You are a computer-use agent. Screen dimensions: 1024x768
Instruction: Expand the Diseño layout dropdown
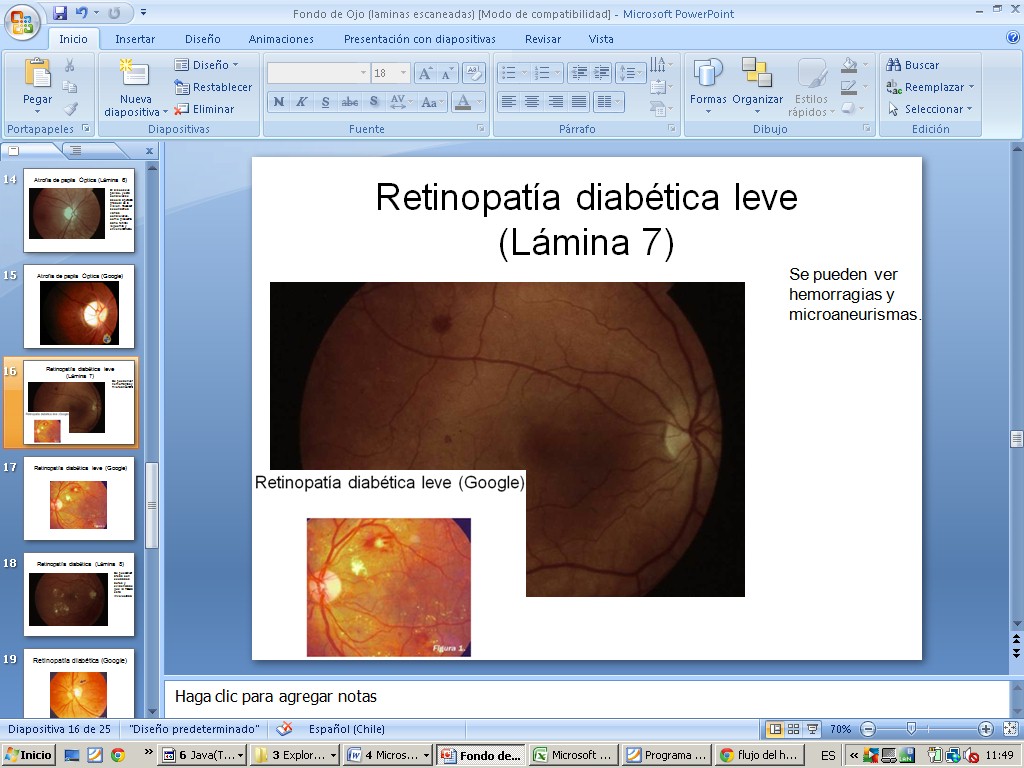pyautogui.click(x=207, y=65)
